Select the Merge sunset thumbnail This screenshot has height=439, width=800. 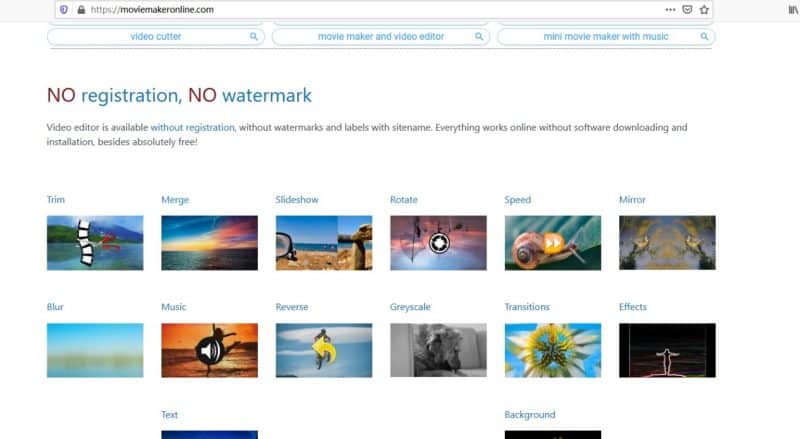click(x=210, y=243)
